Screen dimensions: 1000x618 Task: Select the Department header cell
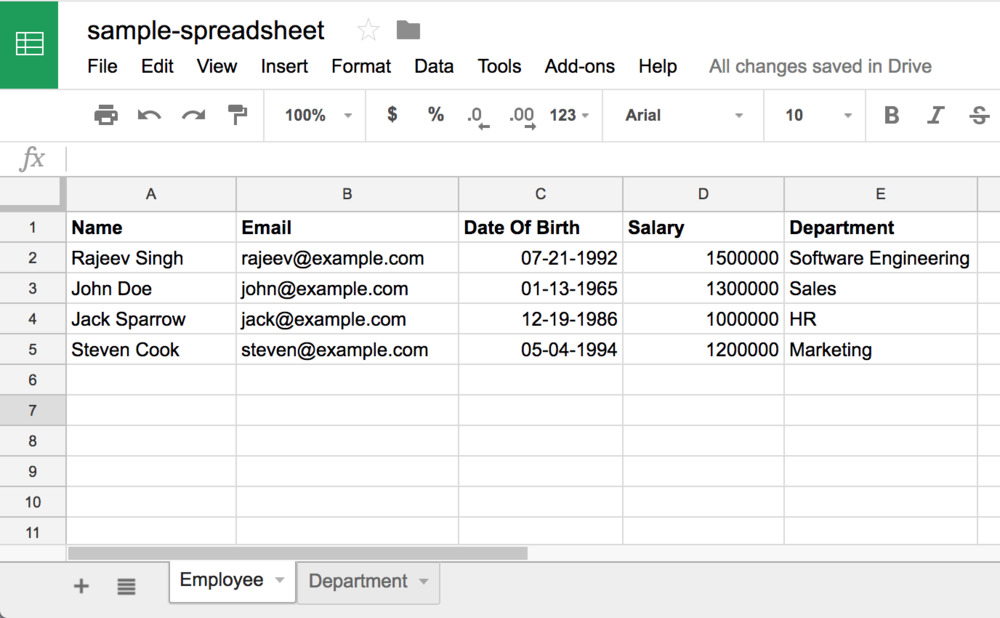click(x=880, y=228)
